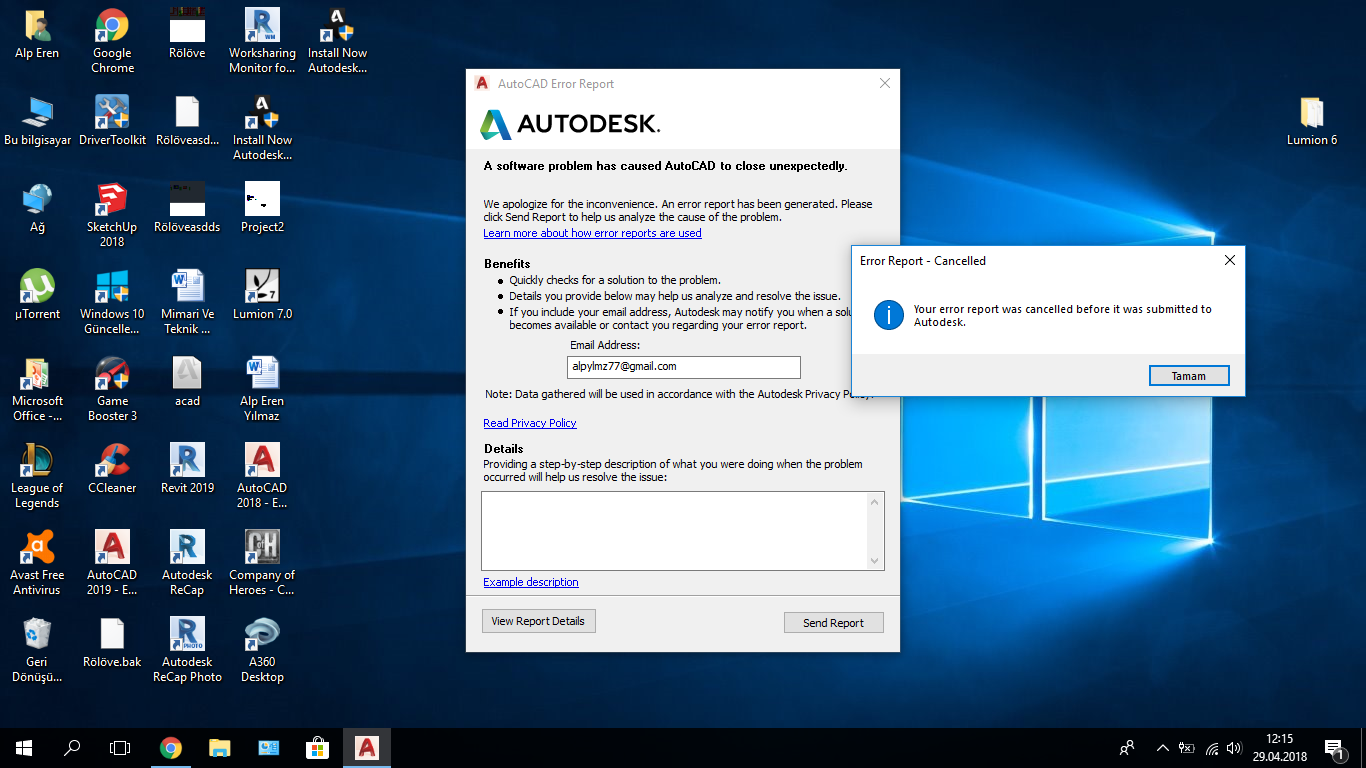The image size is (1366, 768).
Task: Launch the Autodesk ReCap Photo shortcut
Action: (187, 650)
